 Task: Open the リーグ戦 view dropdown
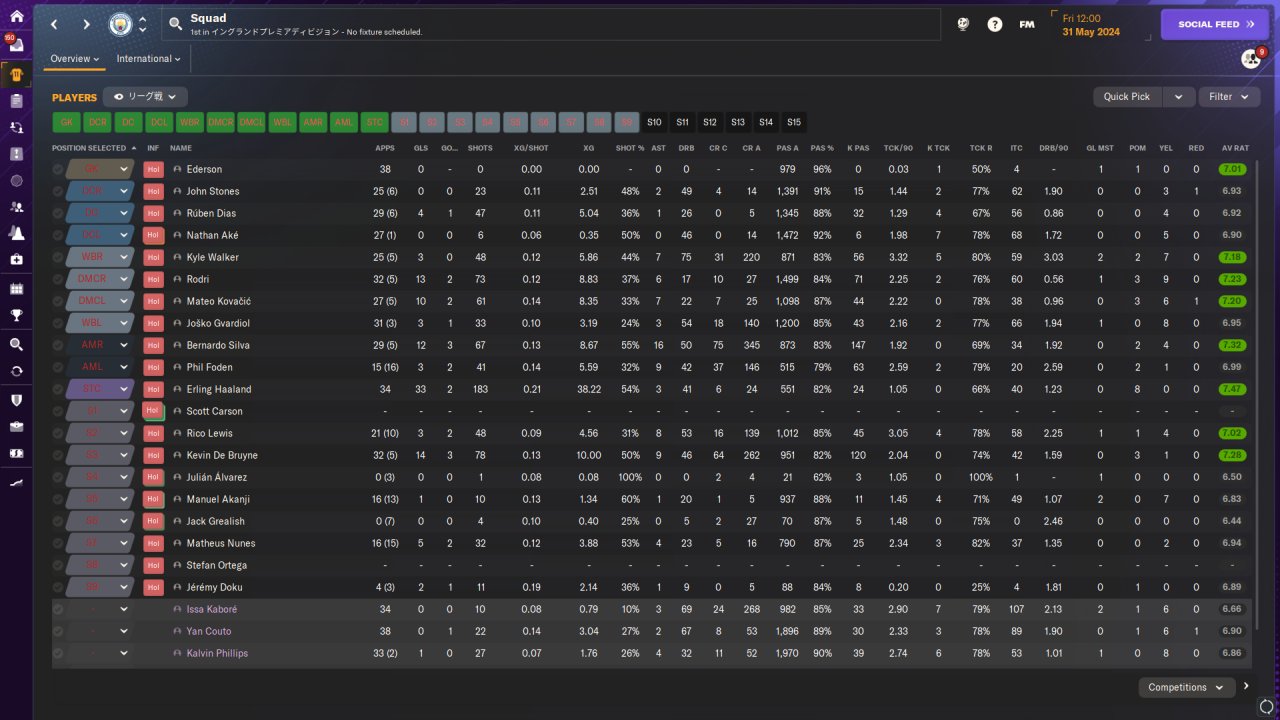[145, 97]
